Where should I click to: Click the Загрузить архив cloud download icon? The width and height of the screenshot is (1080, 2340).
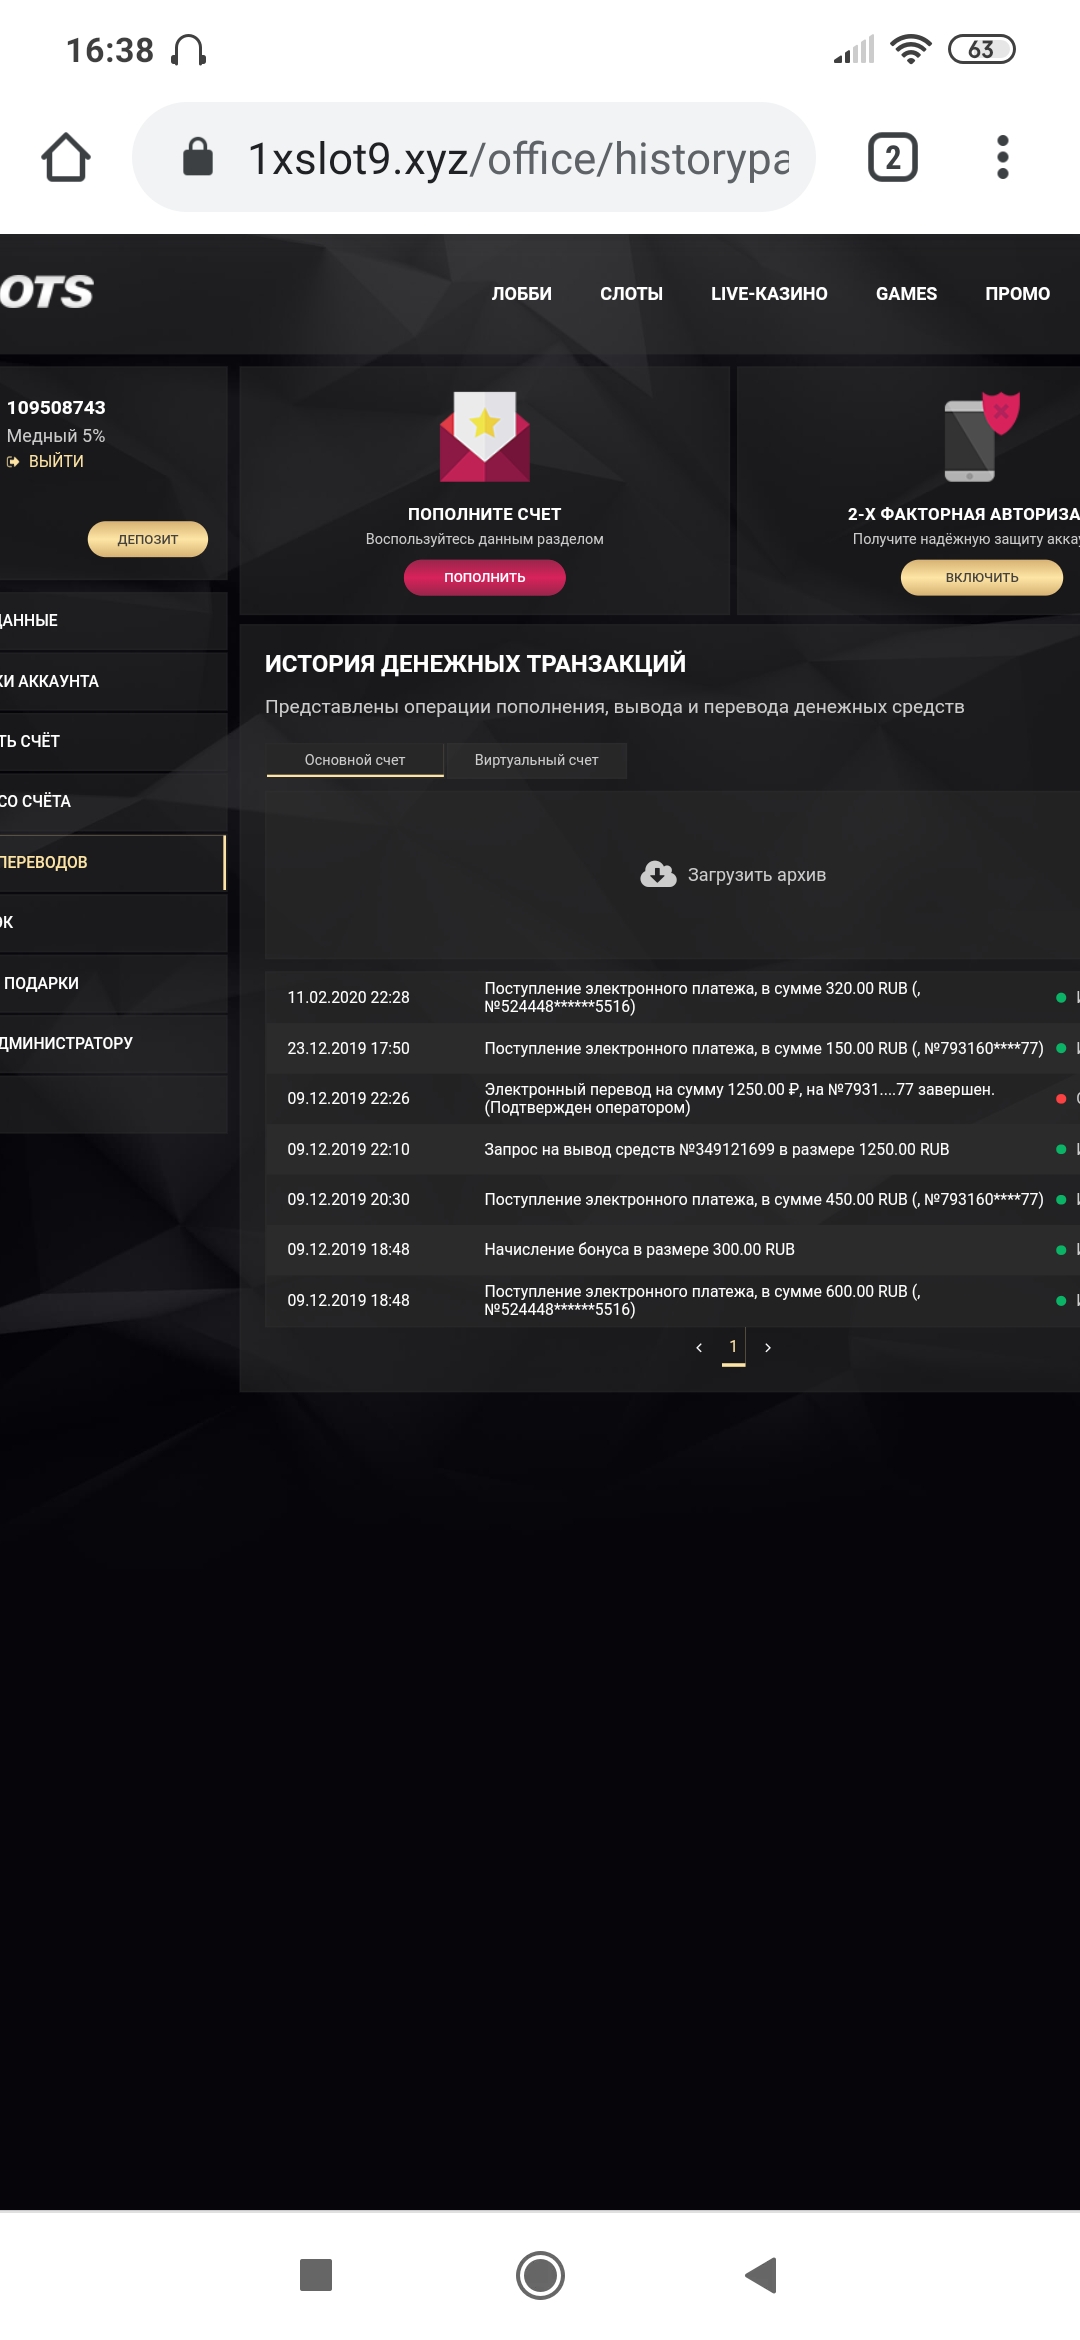coord(655,873)
